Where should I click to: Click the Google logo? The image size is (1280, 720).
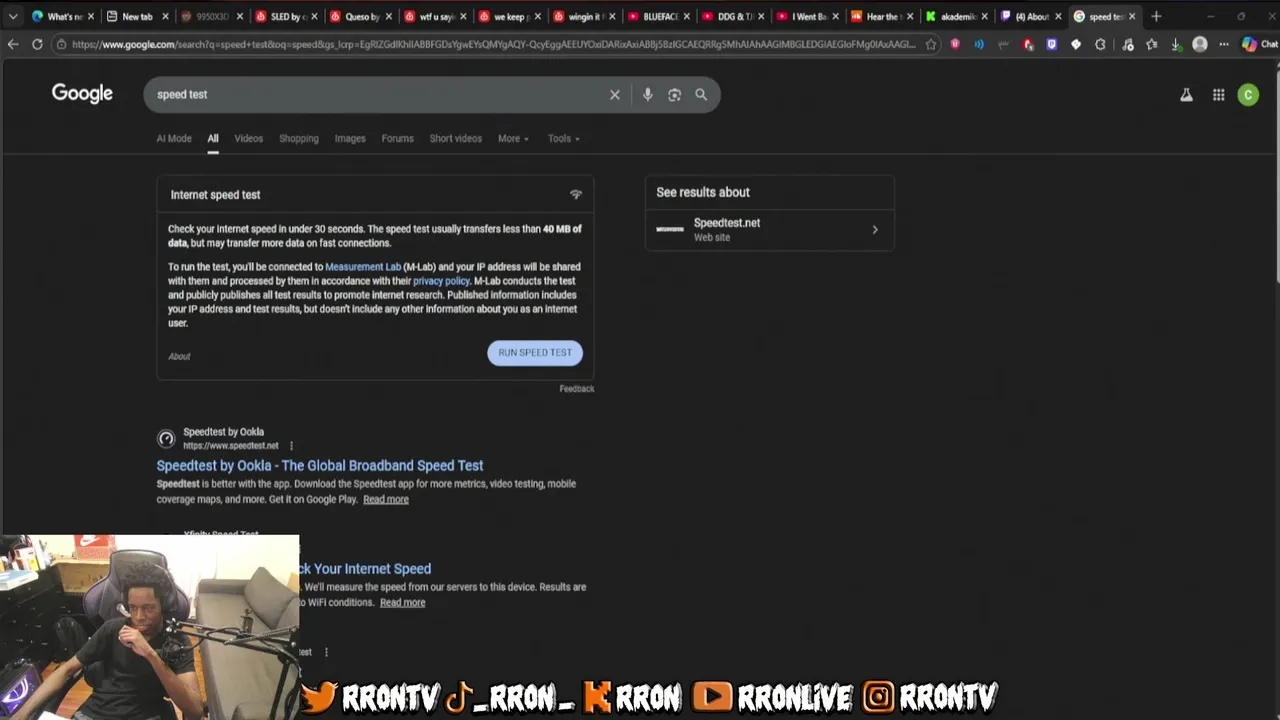pos(82,93)
